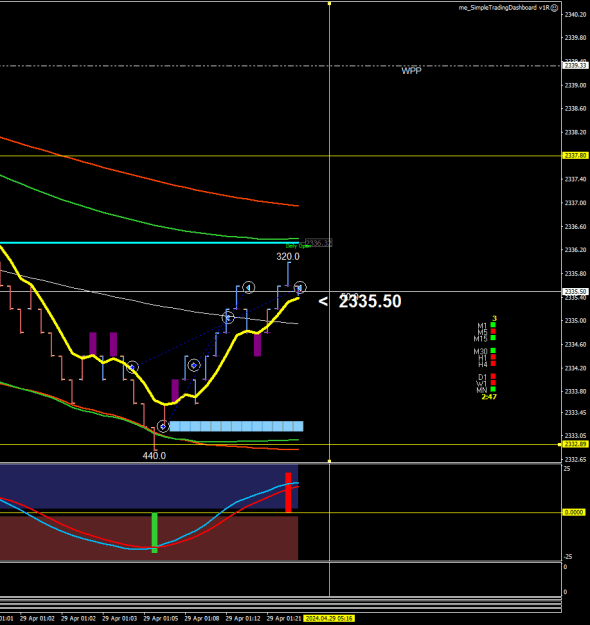Click the 2335.50 current price tag on scale

575,292
